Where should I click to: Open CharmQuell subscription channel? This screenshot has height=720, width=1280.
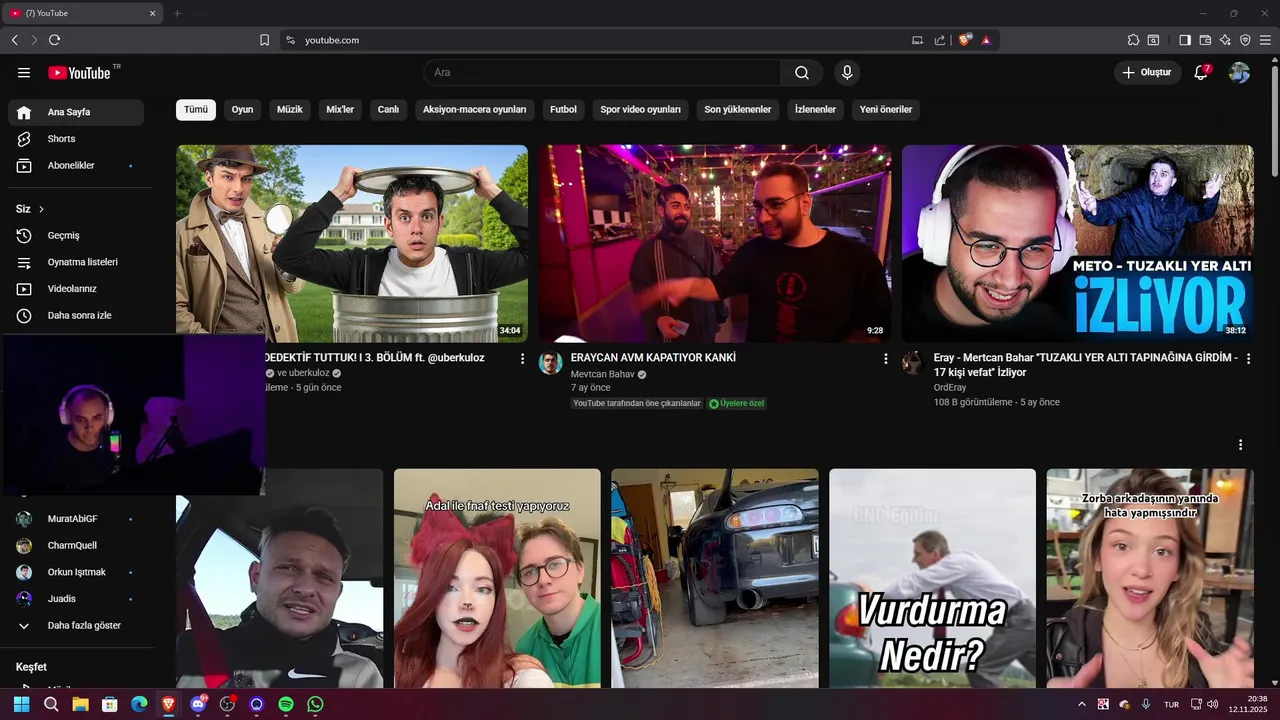76,546
